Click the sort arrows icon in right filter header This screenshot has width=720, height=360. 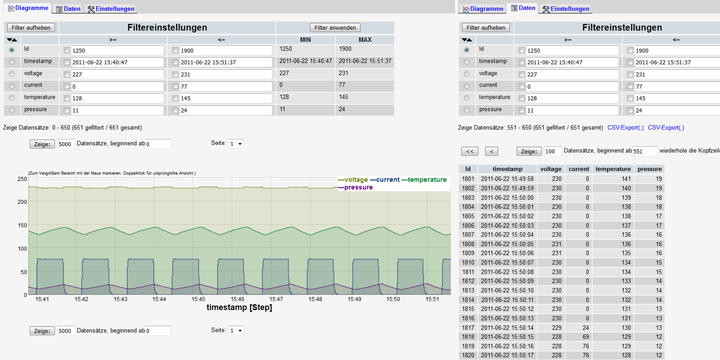click(466, 40)
